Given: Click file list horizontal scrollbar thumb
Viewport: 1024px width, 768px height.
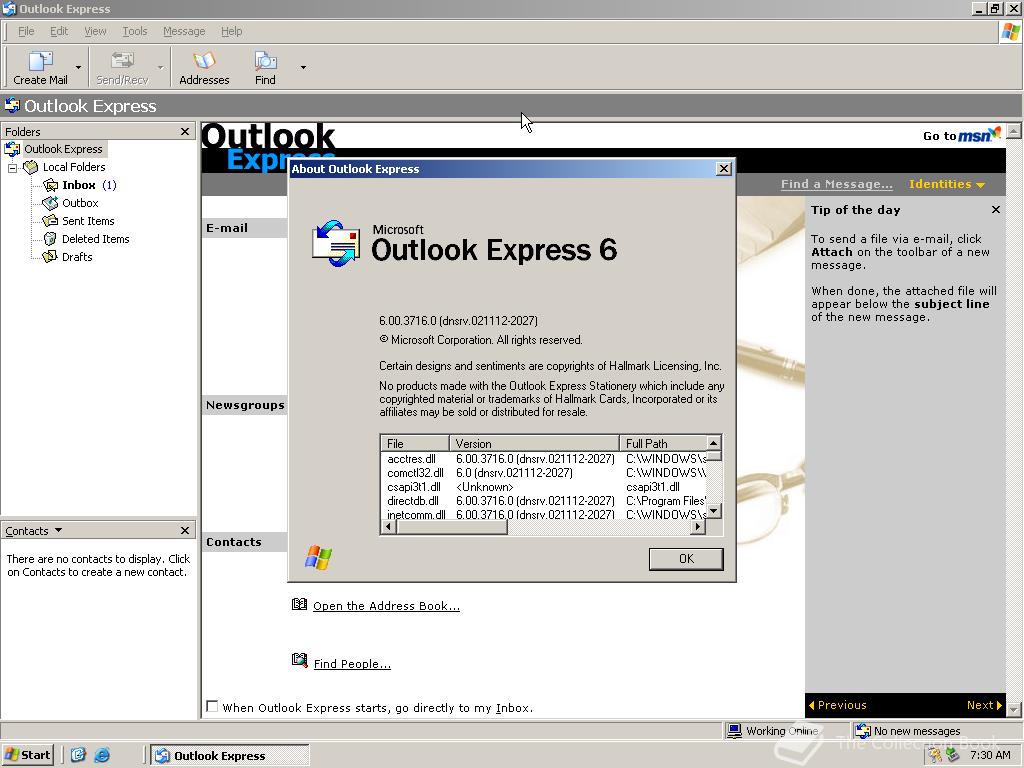Looking at the screenshot, I should tap(452, 526).
